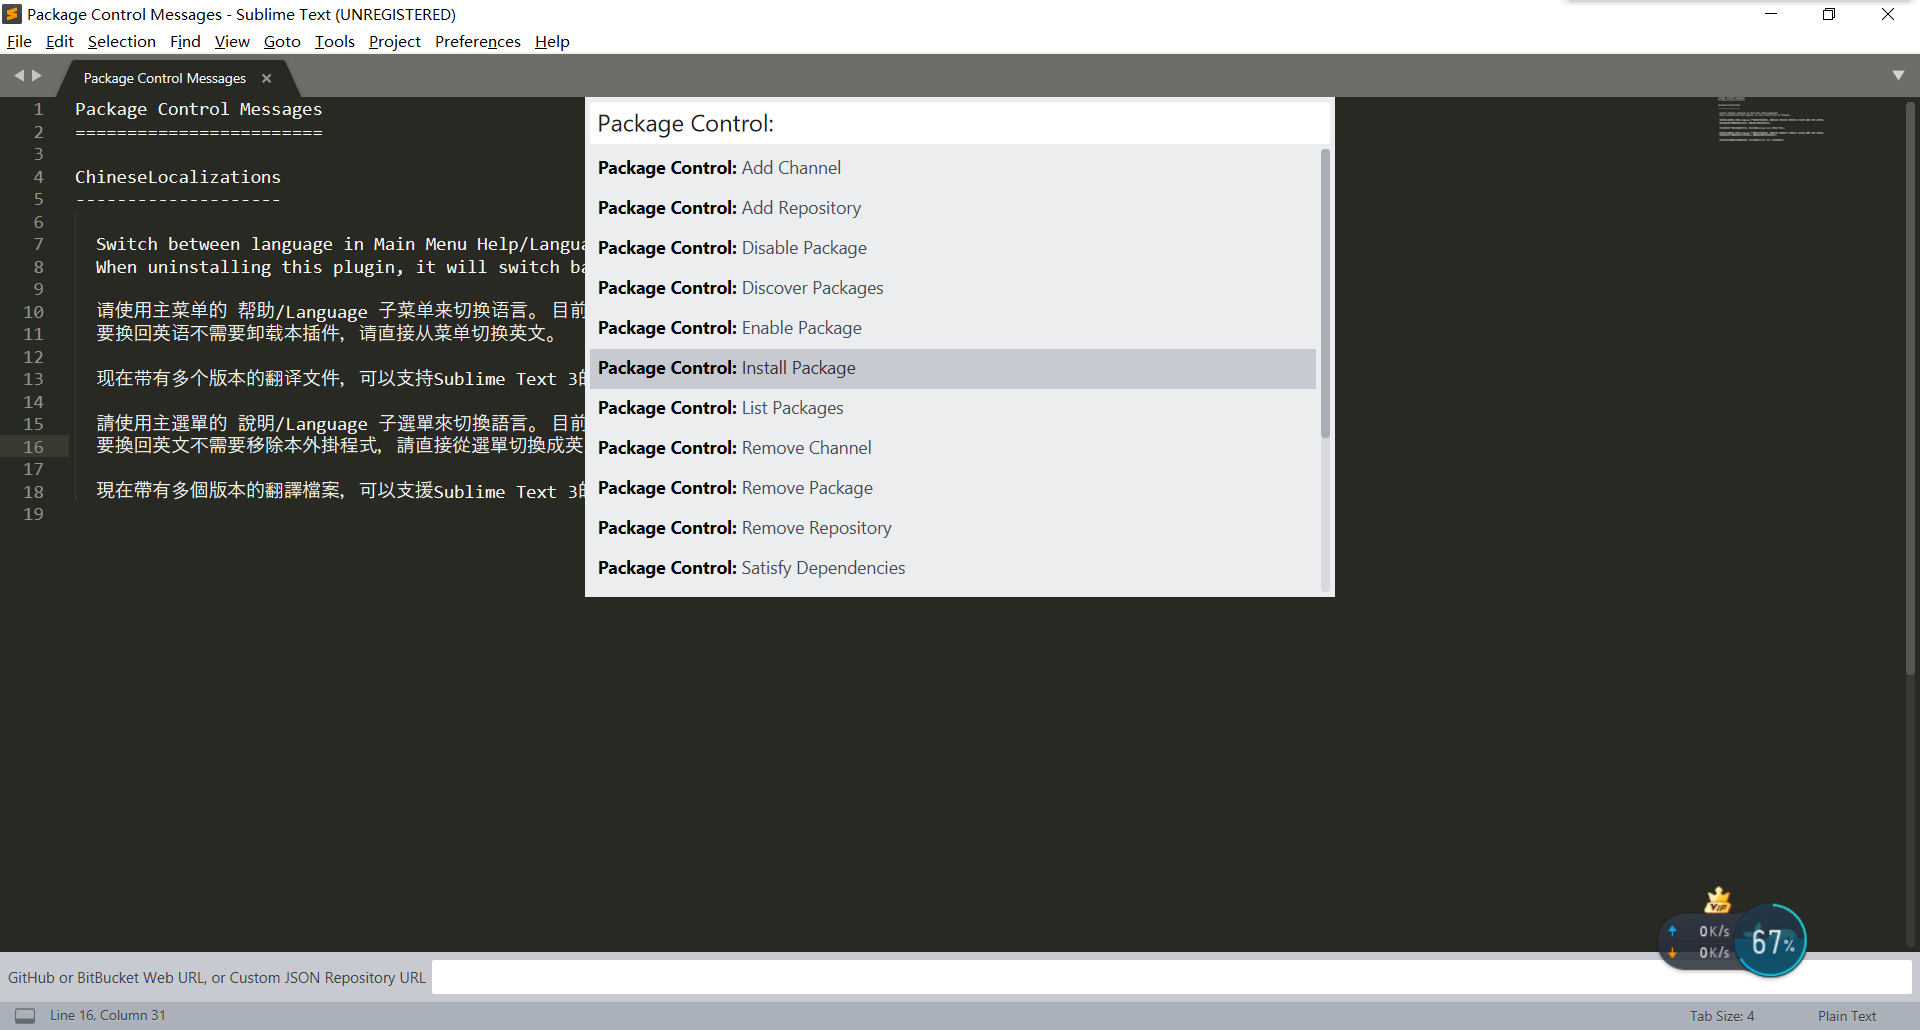This screenshot has width=1920, height=1030.
Task: Choose Package Control: Satisfy Dependencies
Action: click(953, 568)
